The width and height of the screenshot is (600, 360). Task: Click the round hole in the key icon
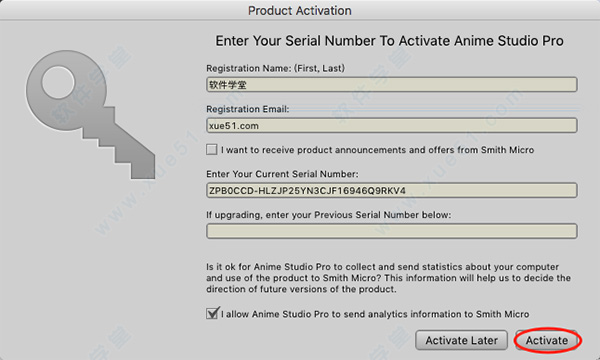58,83
